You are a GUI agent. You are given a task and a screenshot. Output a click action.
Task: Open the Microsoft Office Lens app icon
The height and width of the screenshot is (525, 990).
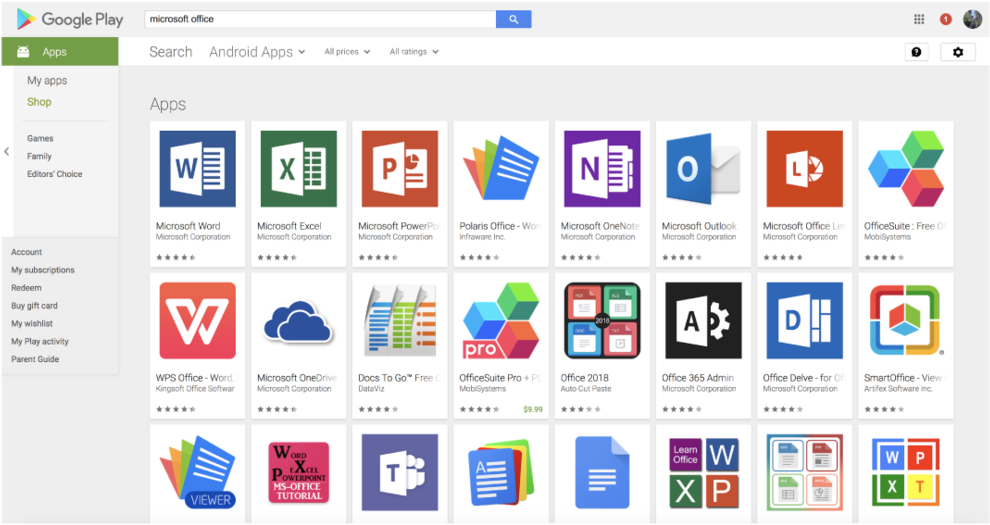click(x=804, y=168)
